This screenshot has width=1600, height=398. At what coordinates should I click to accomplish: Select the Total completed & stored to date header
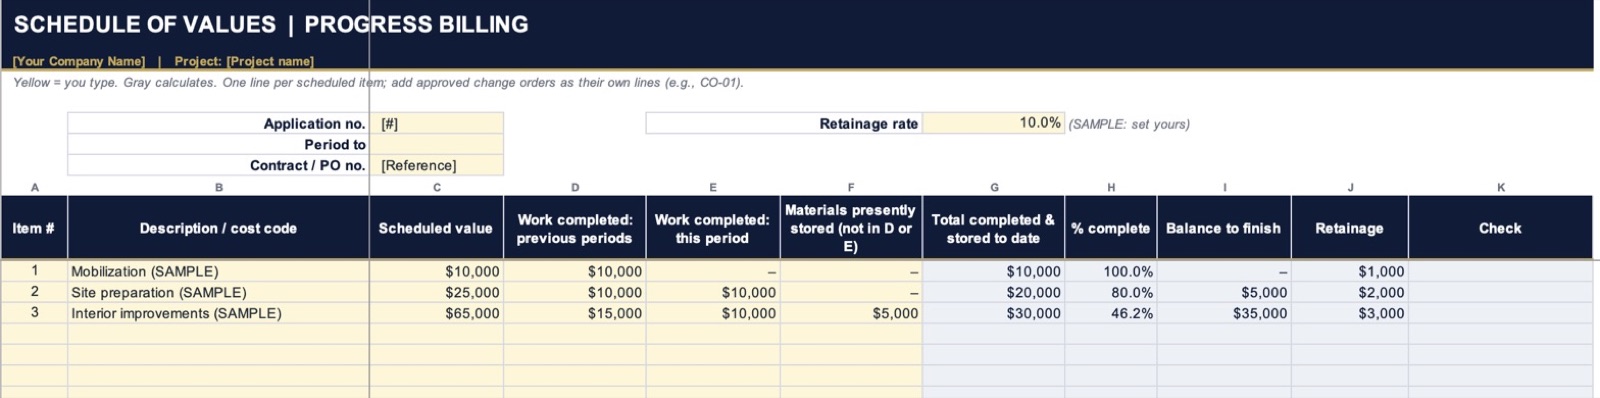coord(993,228)
